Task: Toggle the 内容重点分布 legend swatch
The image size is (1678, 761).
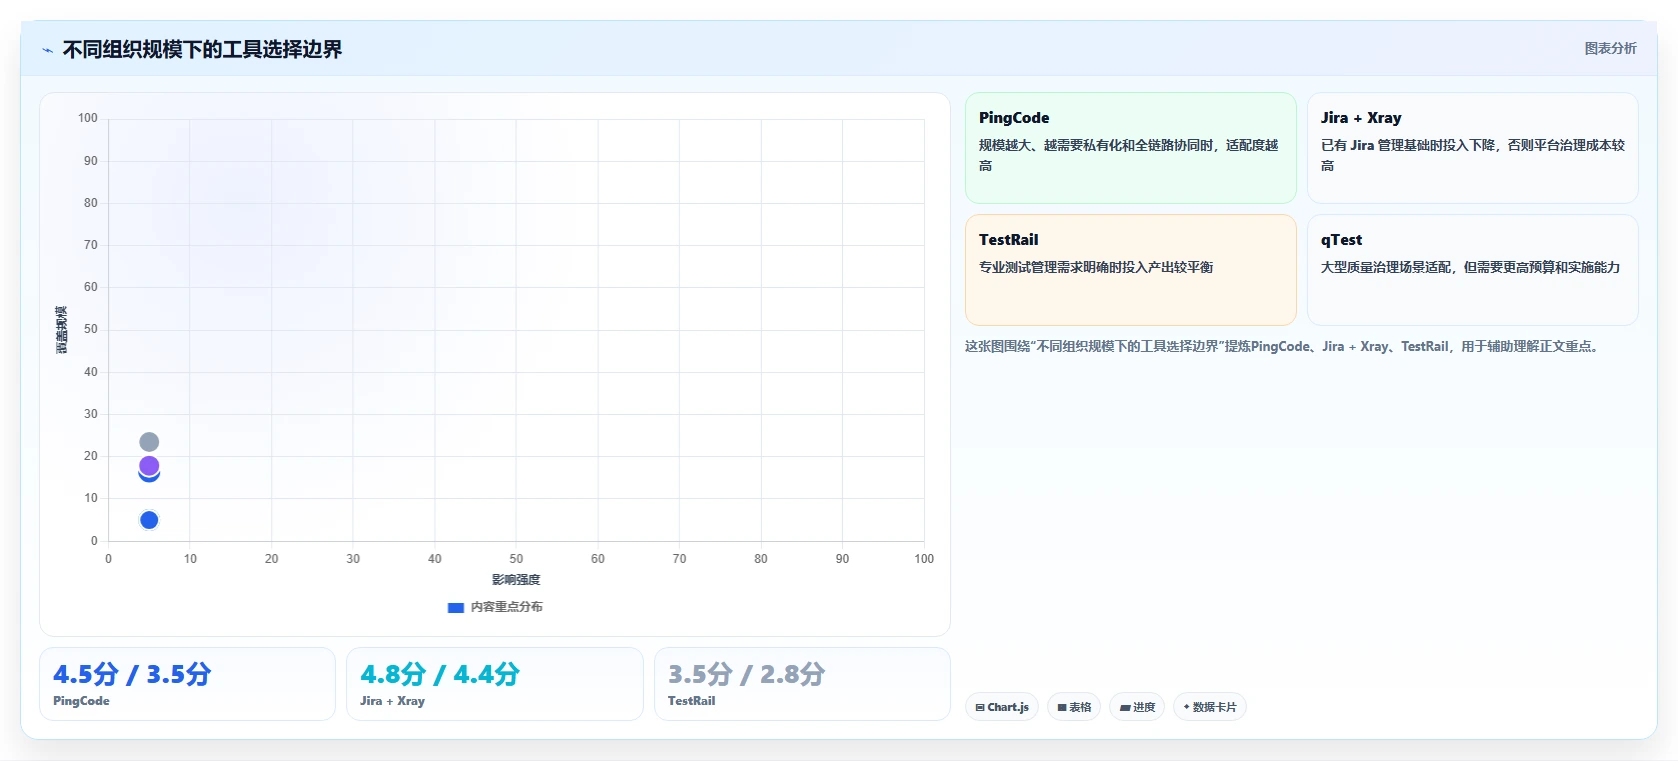Action: (456, 607)
